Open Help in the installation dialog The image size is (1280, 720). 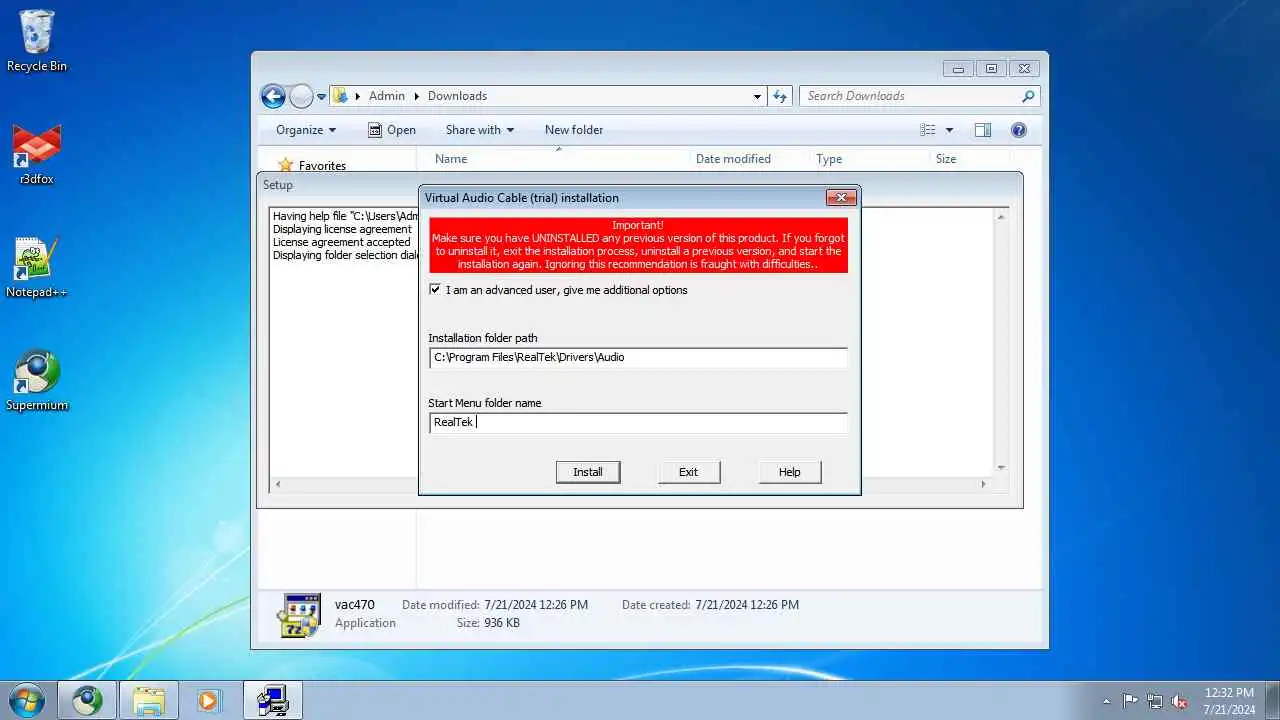790,472
